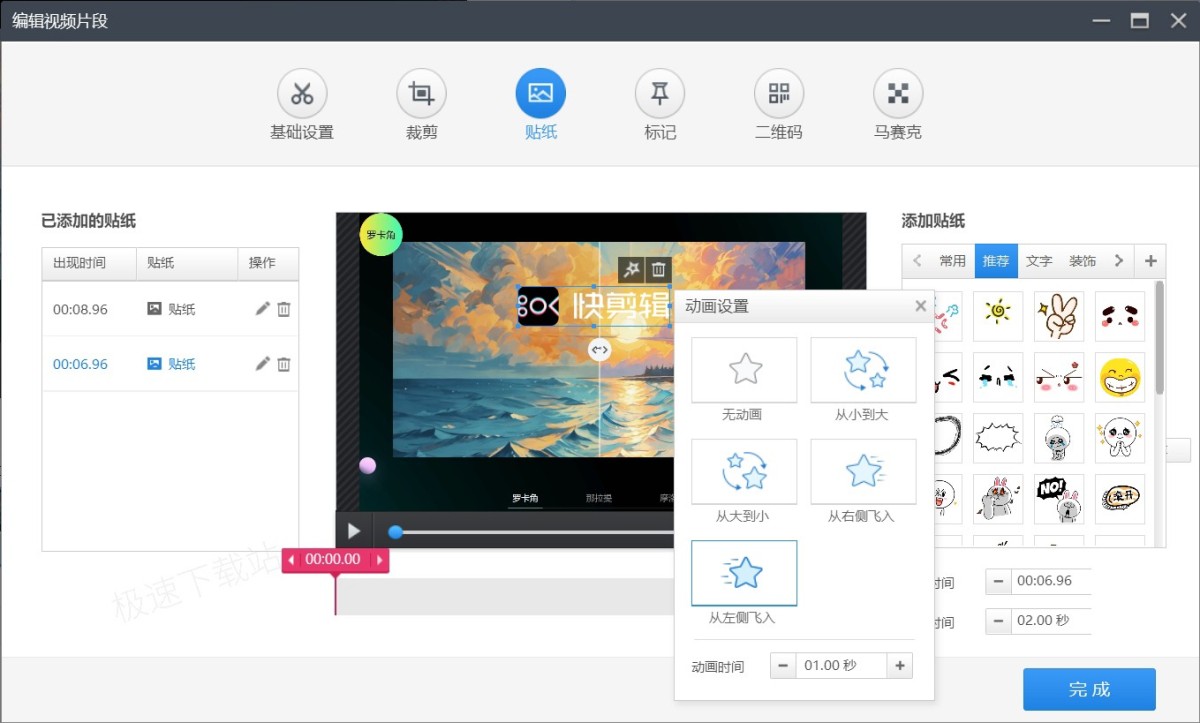Delete the sticker at 00:06.96
This screenshot has width=1200, height=723.
click(284, 364)
